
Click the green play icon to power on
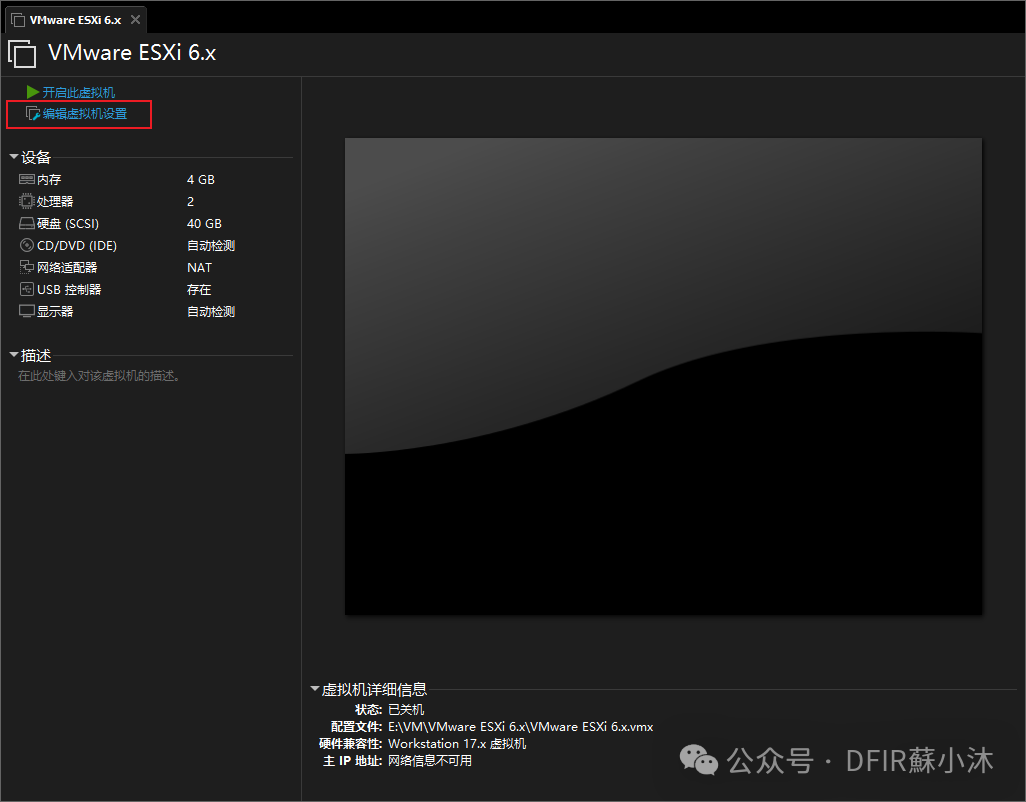click(x=33, y=92)
